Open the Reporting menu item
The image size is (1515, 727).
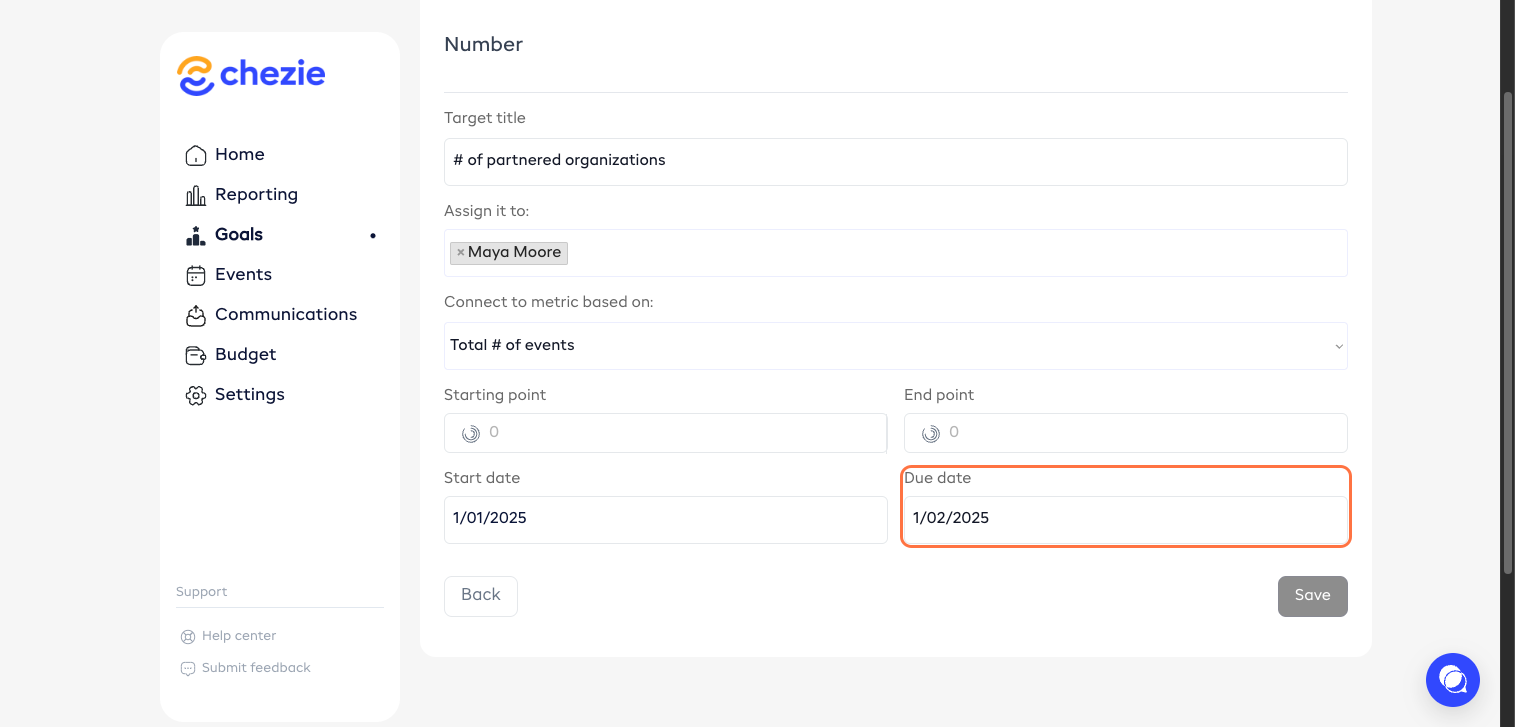(x=256, y=194)
